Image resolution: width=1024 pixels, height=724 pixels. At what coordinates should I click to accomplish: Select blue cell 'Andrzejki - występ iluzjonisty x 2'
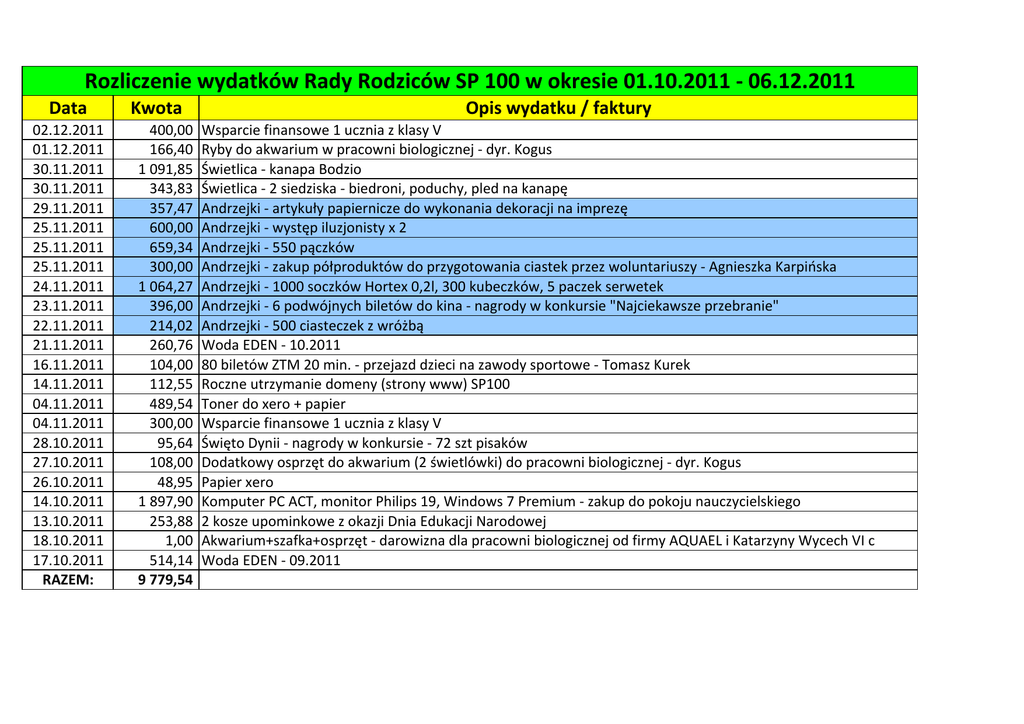tap(557, 228)
